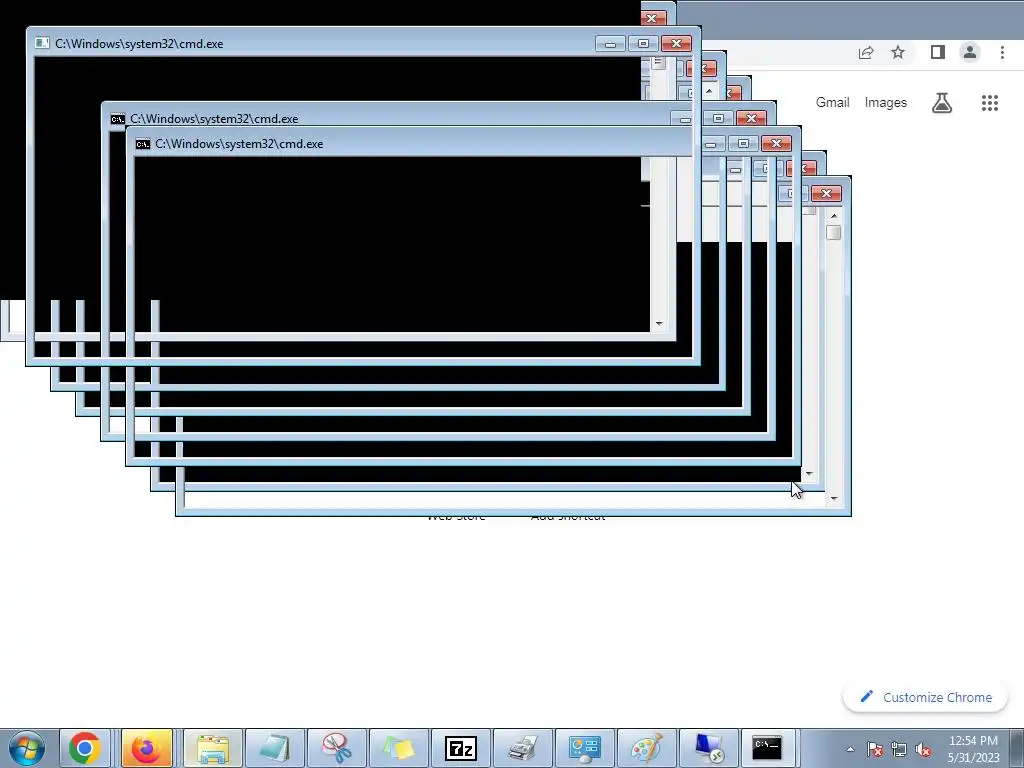The height and width of the screenshot is (768, 1024).
Task: Maximize the top cmd.exe window
Action: pyautogui.click(x=643, y=44)
